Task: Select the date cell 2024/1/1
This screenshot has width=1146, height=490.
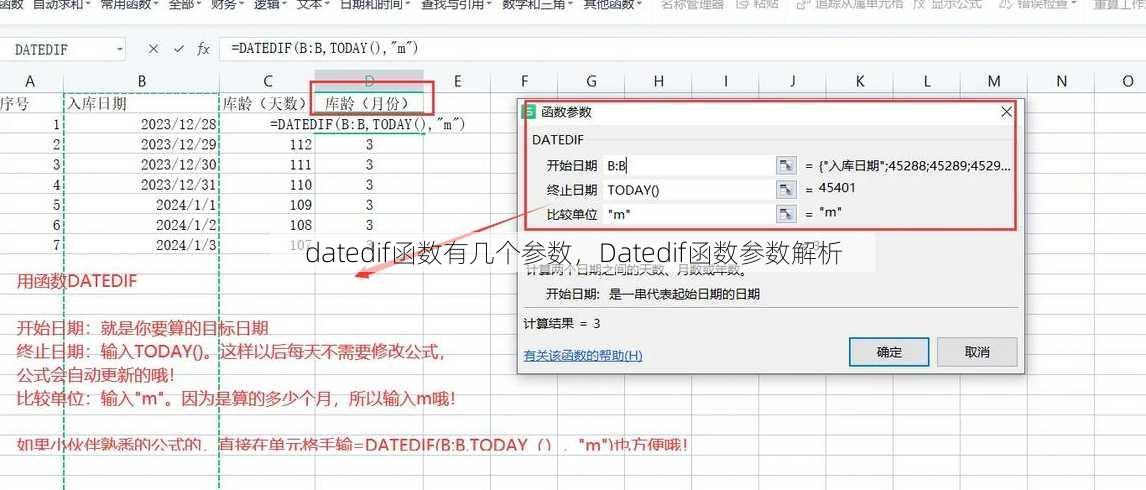Action: 142,204
